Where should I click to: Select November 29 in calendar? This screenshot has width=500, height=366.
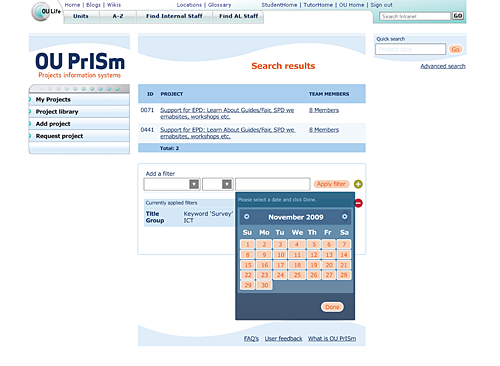coord(248,285)
